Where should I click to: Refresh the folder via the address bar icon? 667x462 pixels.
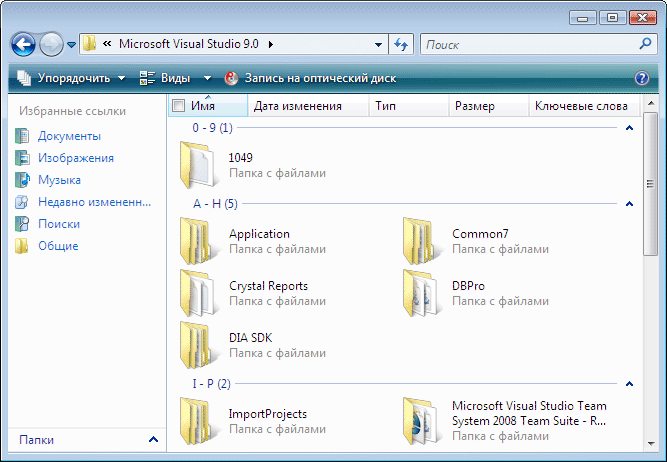coord(401,44)
